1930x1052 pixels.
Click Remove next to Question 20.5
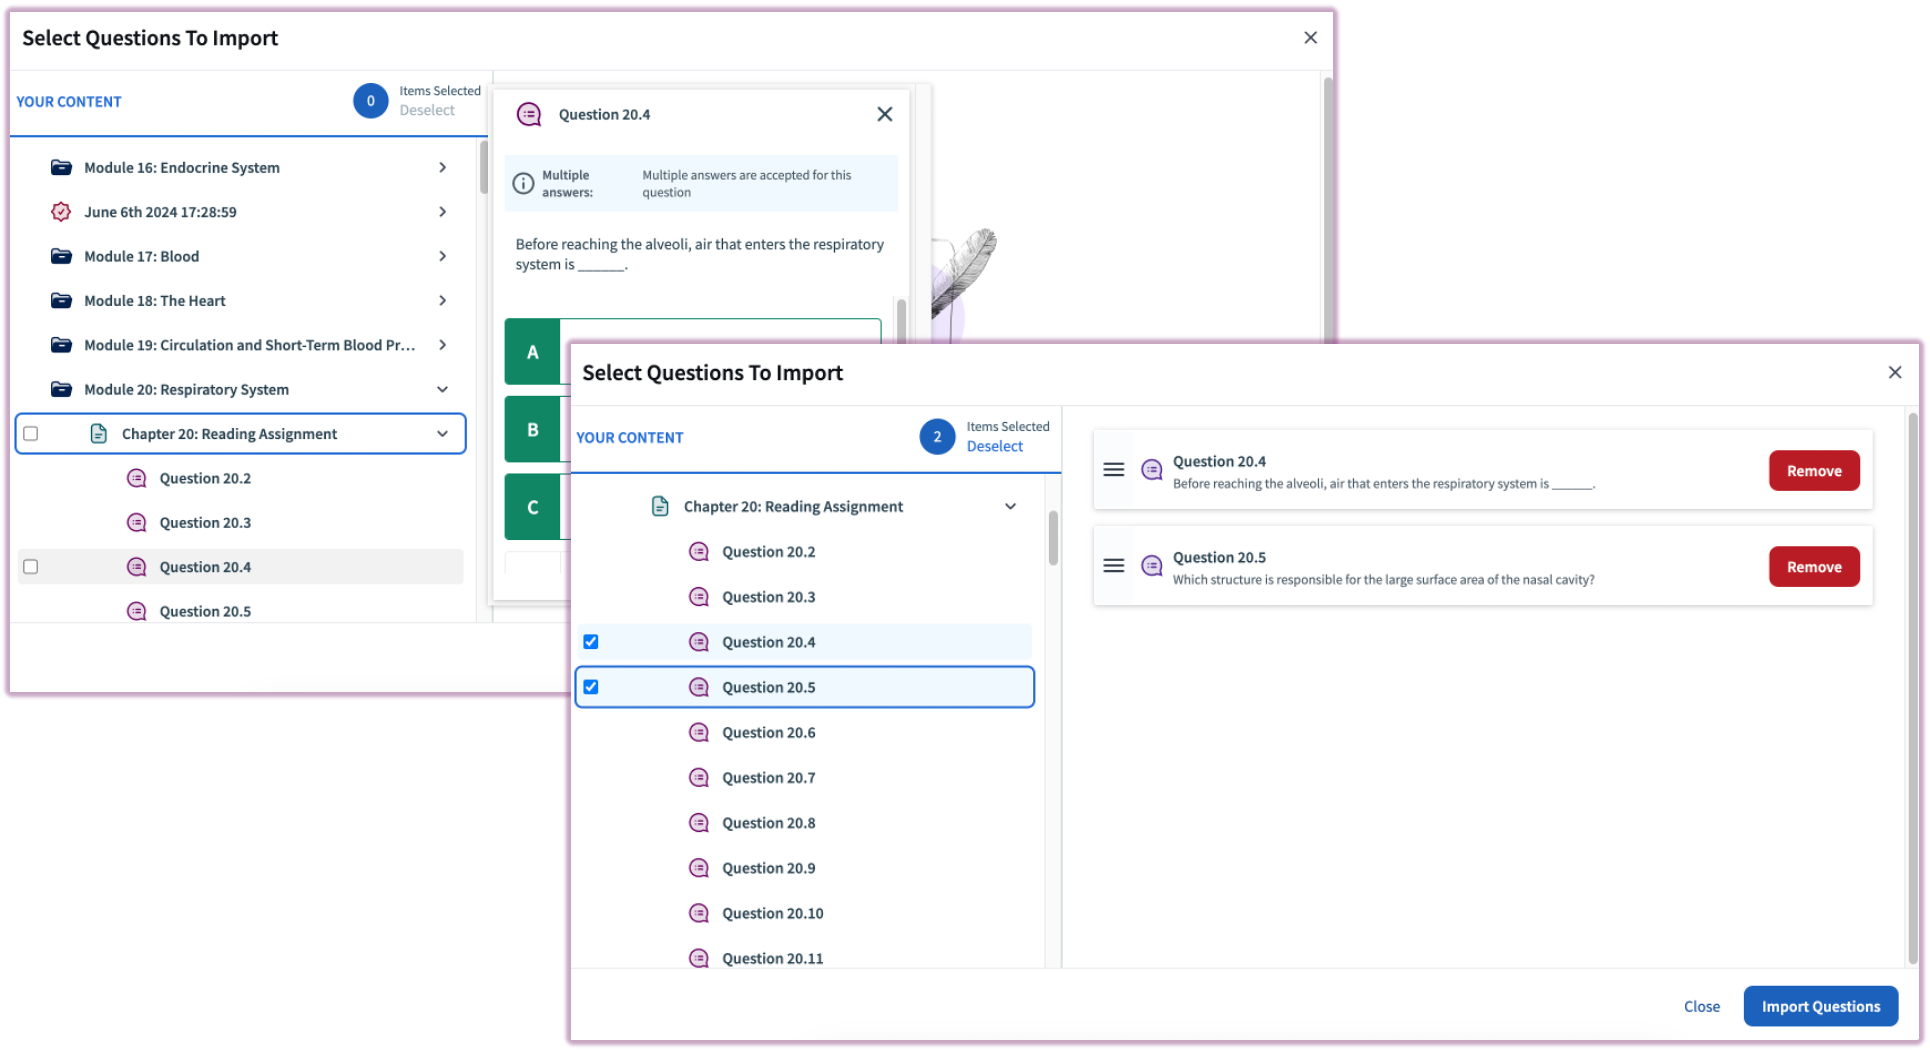click(x=1813, y=566)
